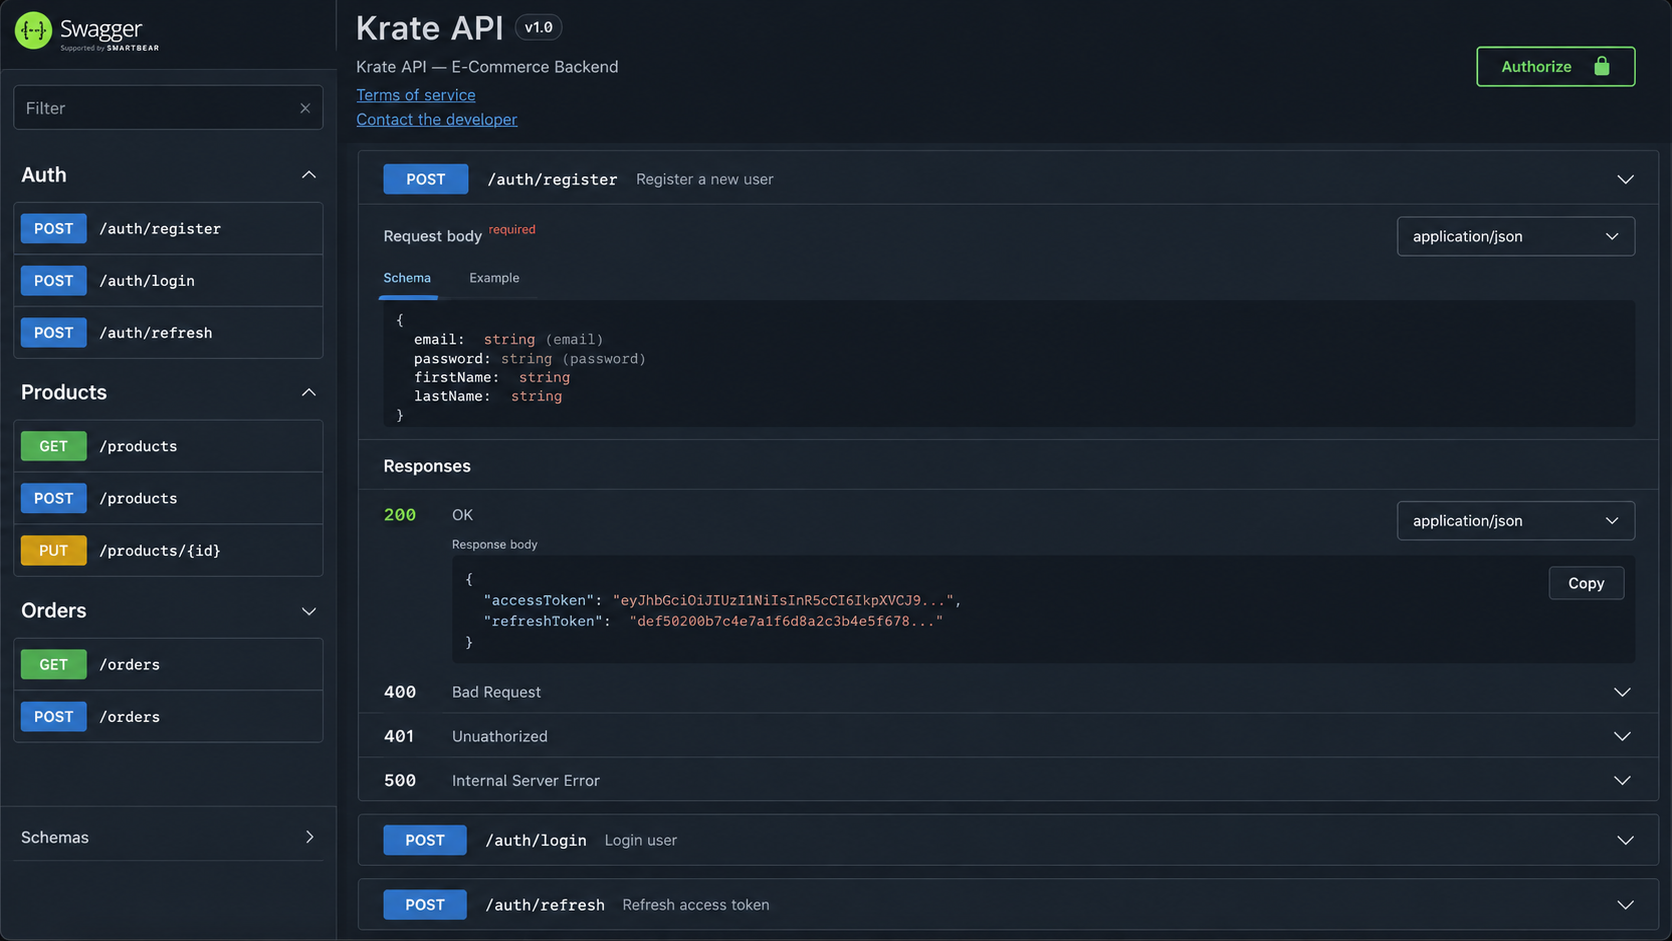Toggle the Orders section chevron in sidebar

tap(309, 611)
